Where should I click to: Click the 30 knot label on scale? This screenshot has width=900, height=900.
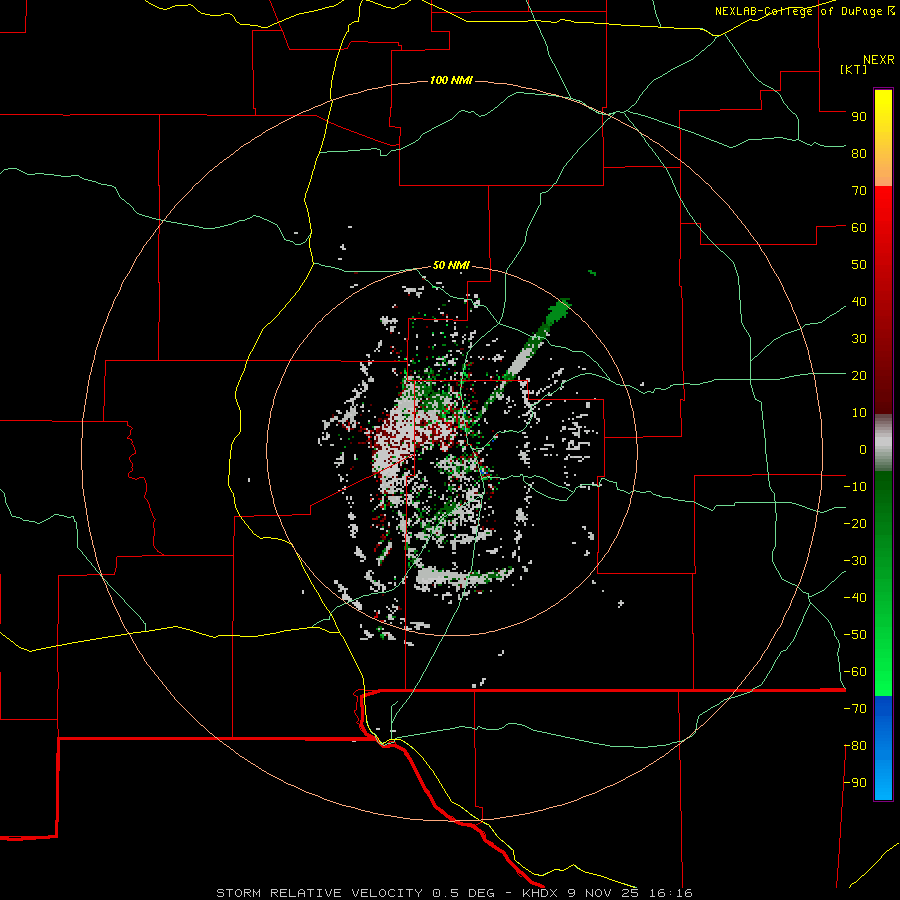point(859,339)
